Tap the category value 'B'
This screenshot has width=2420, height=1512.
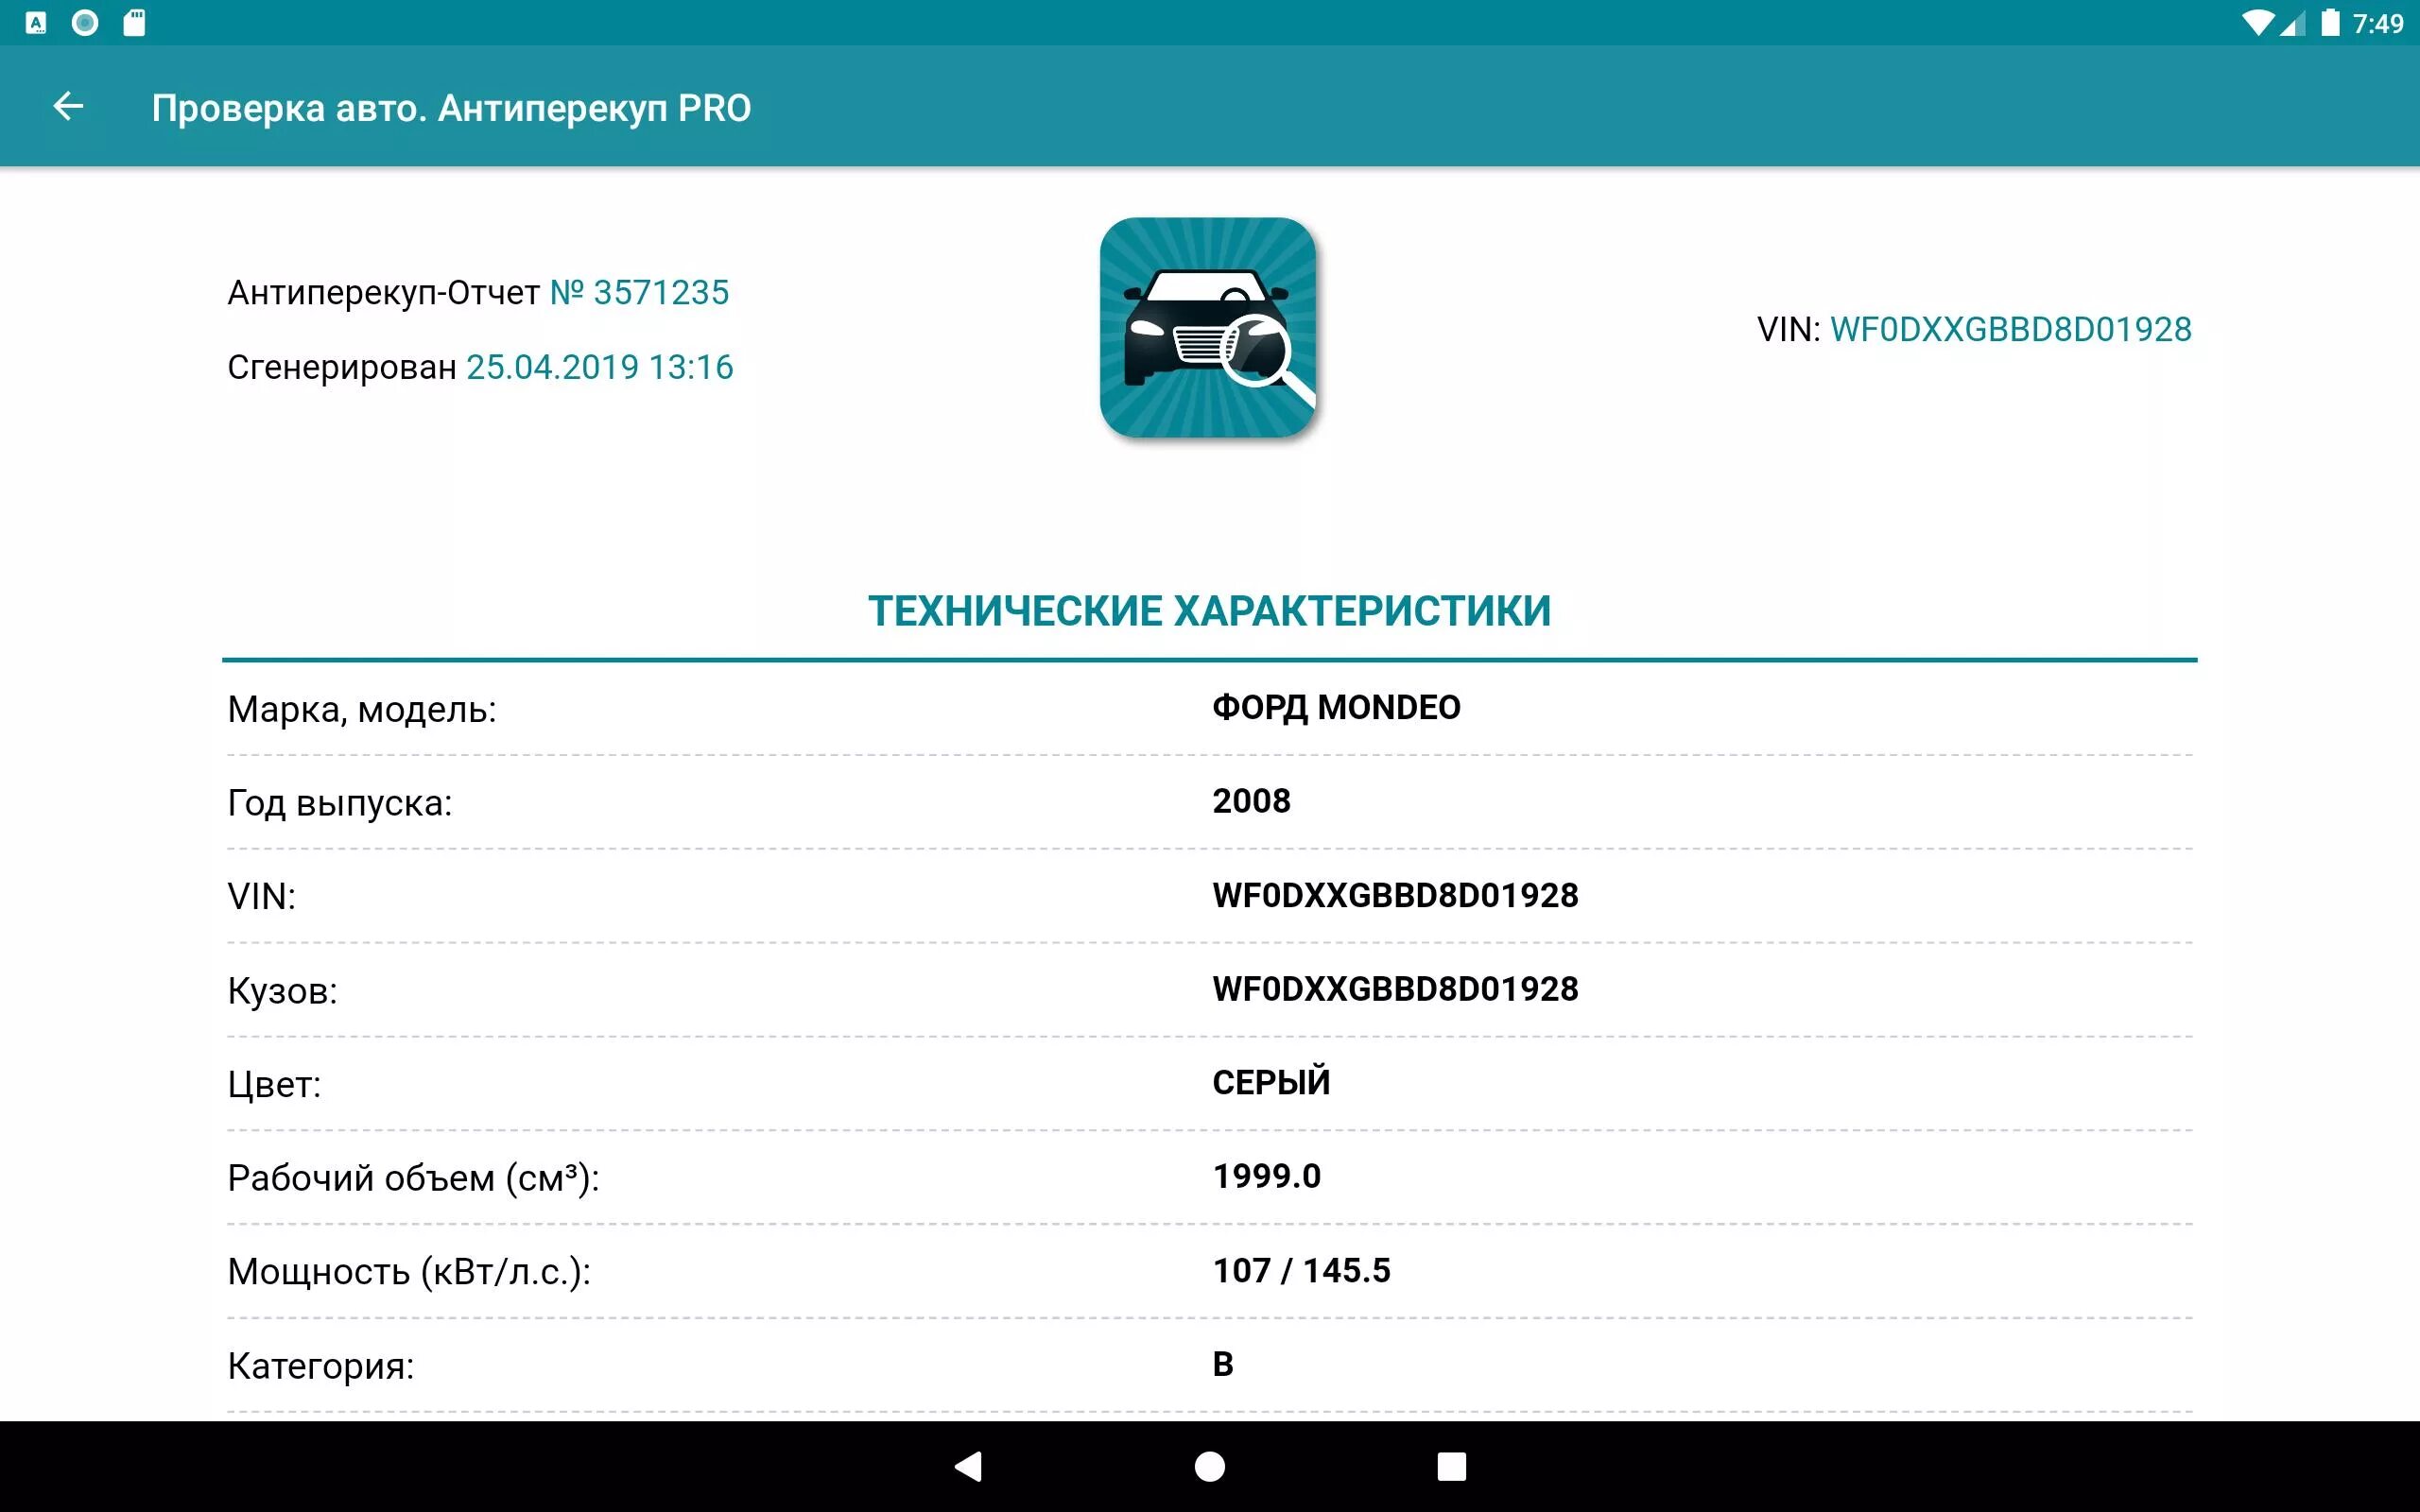tap(1223, 1364)
